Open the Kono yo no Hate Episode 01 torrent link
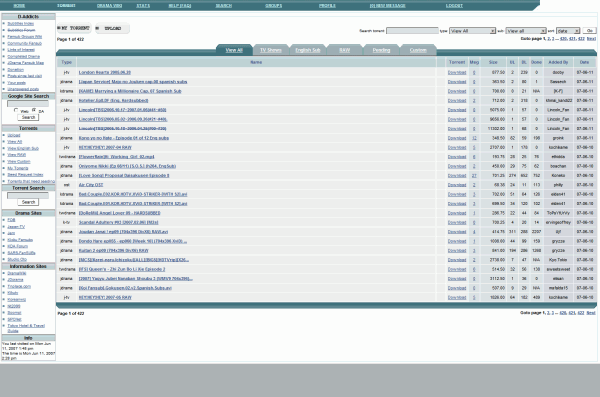600x397 pixels. pyautogui.click(x=124, y=138)
